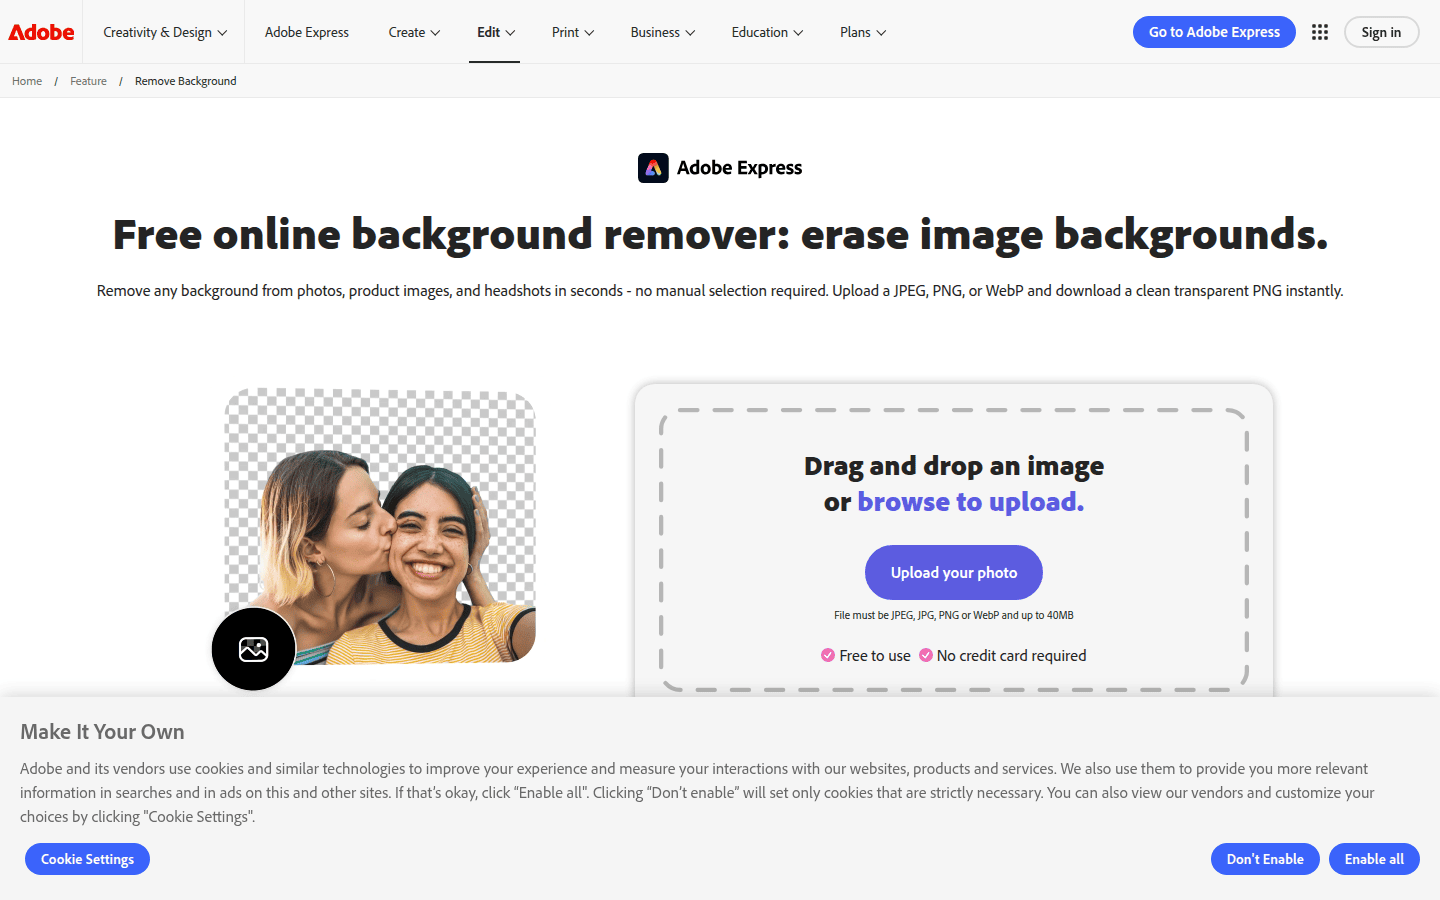Click the browse to upload link
Screen dimensions: 1440x900
970,501
